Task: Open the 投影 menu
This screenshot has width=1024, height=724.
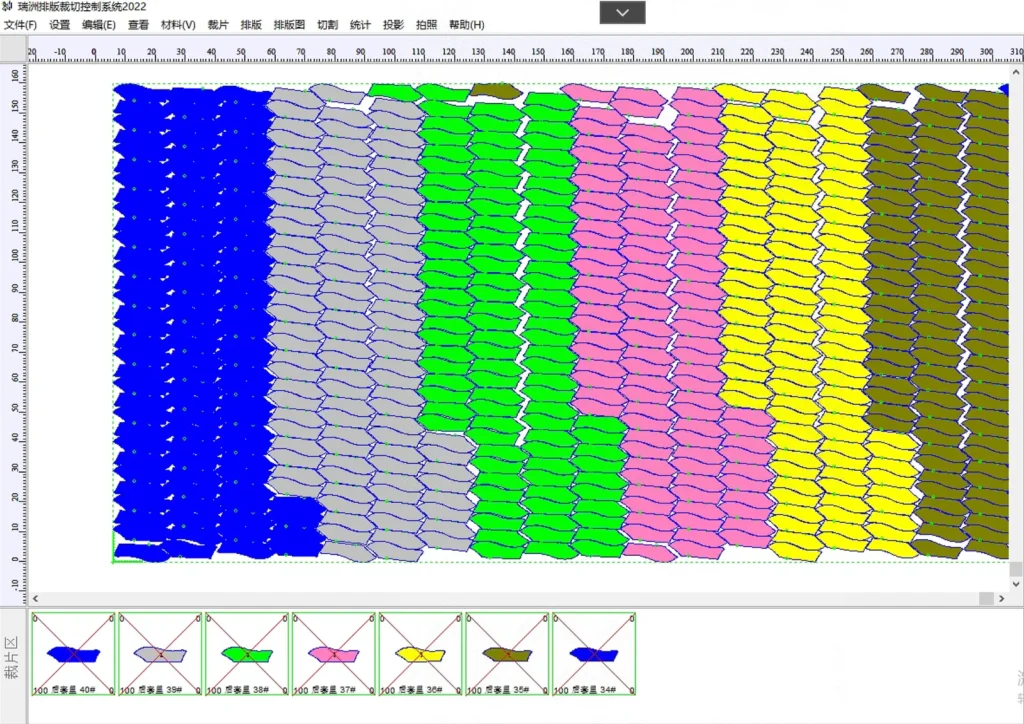Action: (393, 25)
